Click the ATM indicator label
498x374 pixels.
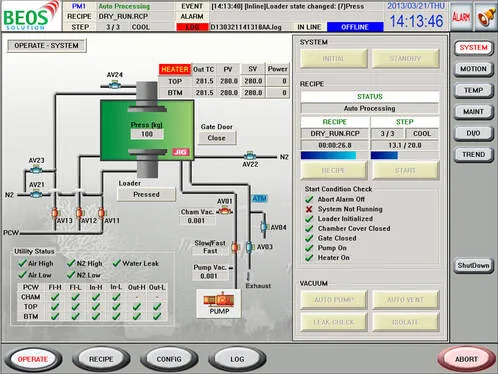[x=259, y=199]
